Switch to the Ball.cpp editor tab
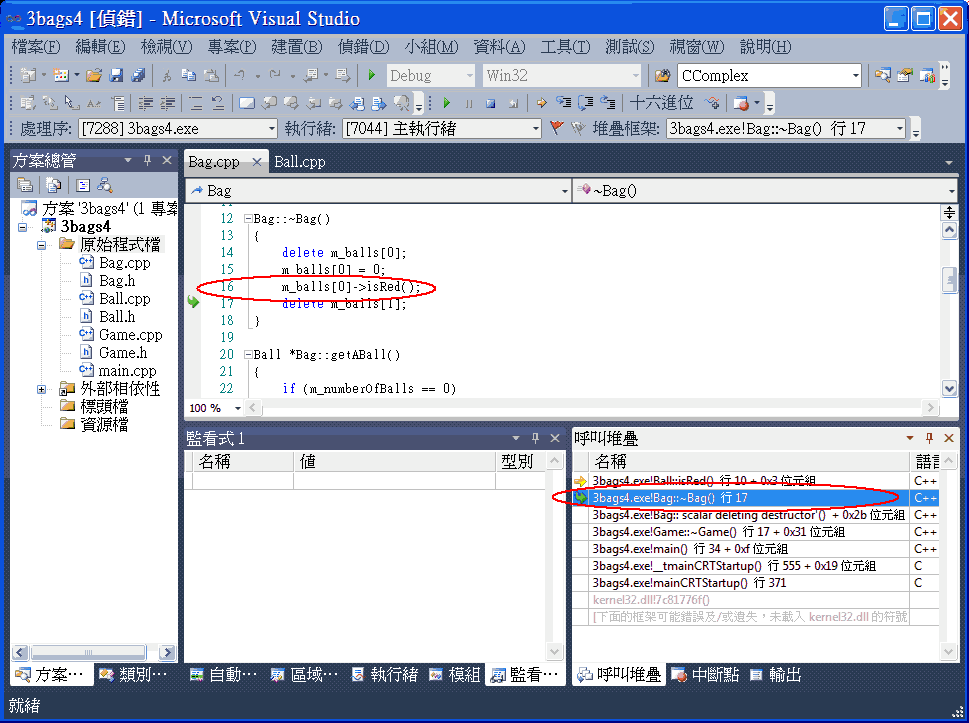 coord(300,162)
